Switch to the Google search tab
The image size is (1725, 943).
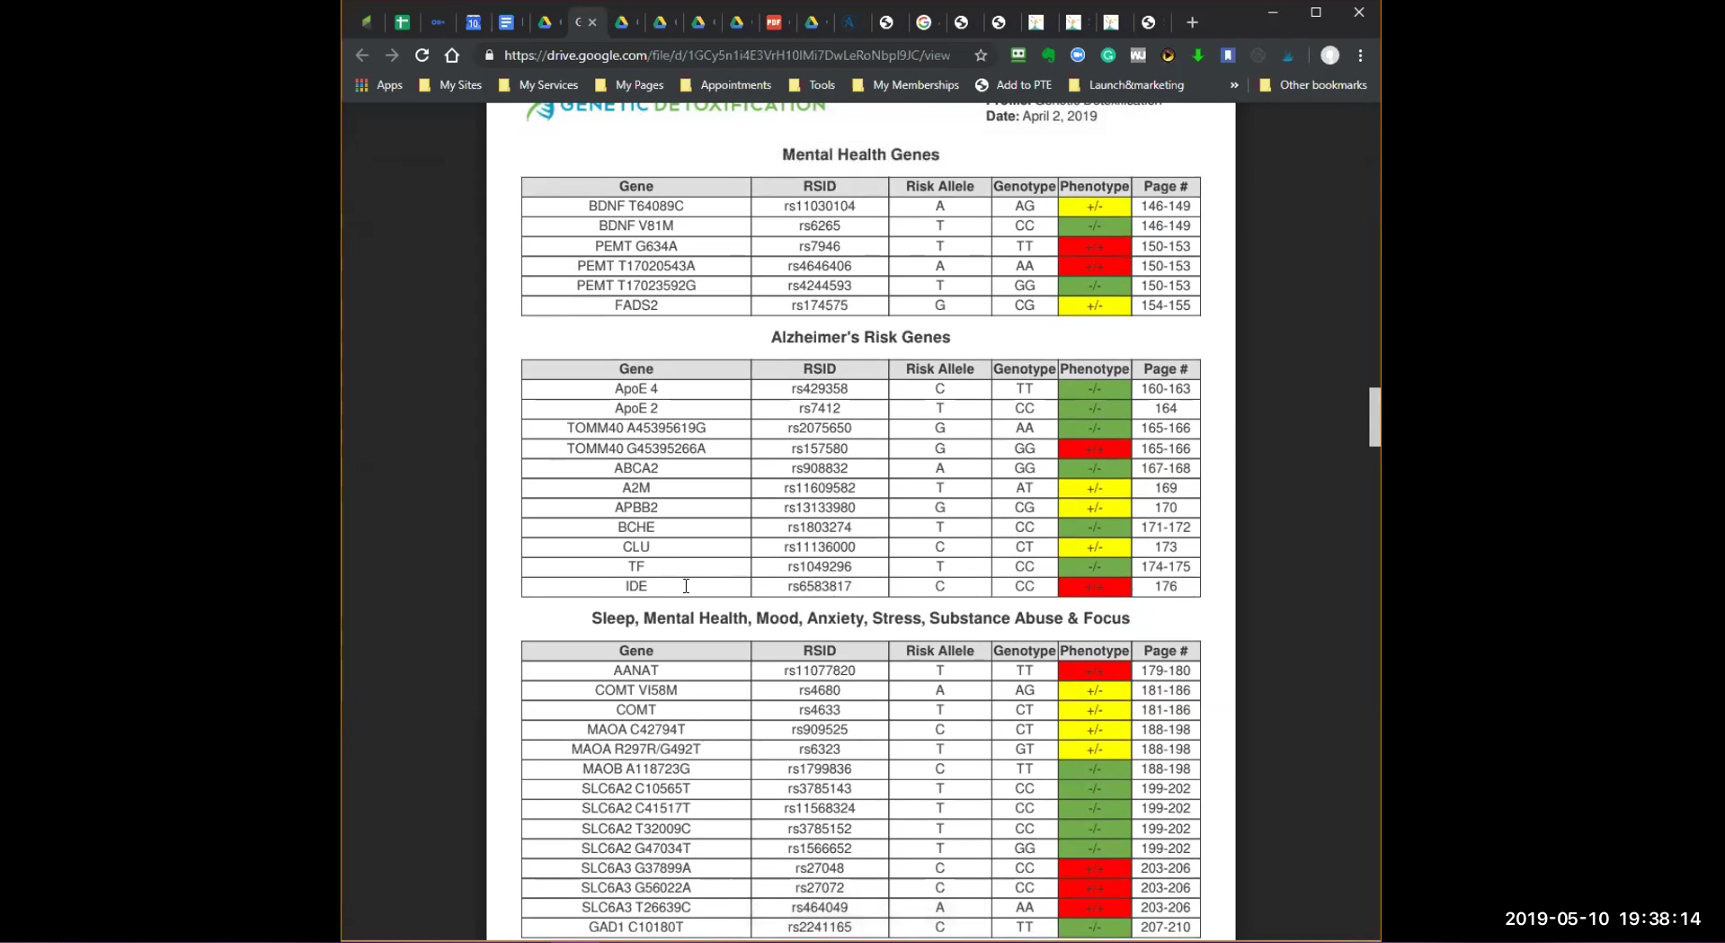[924, 22]
